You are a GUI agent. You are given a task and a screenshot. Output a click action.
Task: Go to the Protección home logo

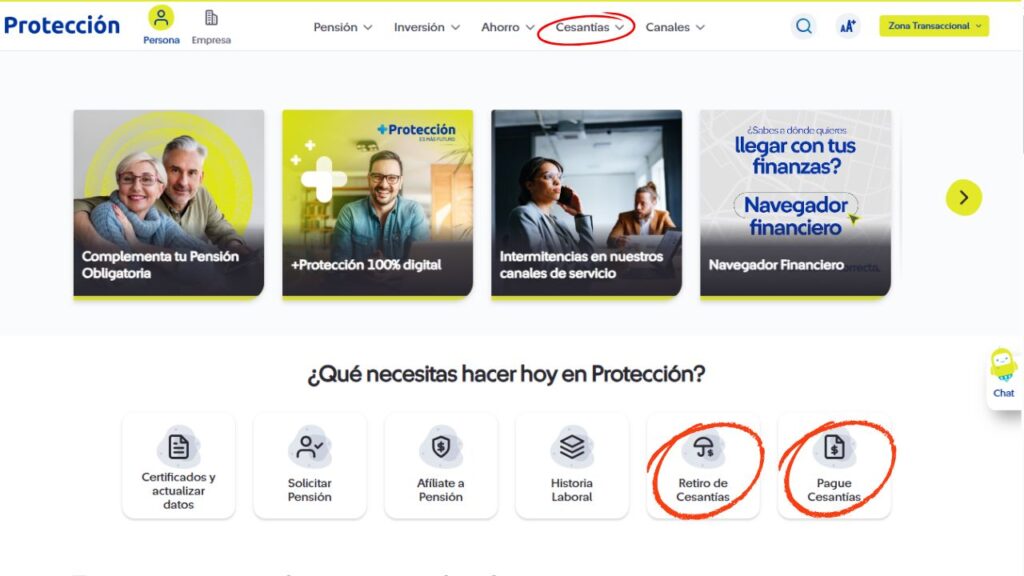click(62, 25)
